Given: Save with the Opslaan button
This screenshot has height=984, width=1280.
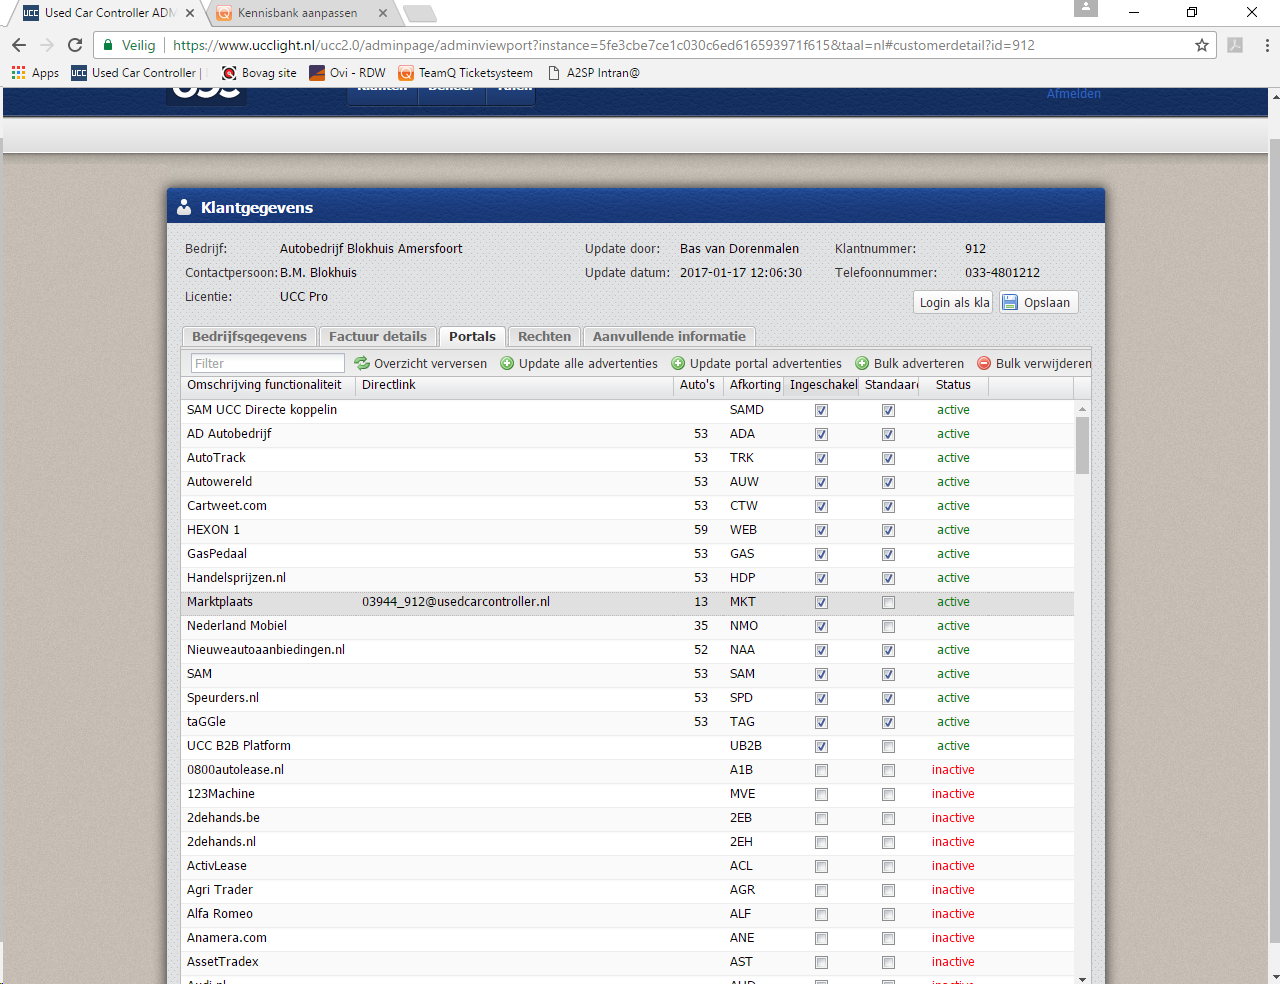Looking at the screenshot, I should [1038, 302].
